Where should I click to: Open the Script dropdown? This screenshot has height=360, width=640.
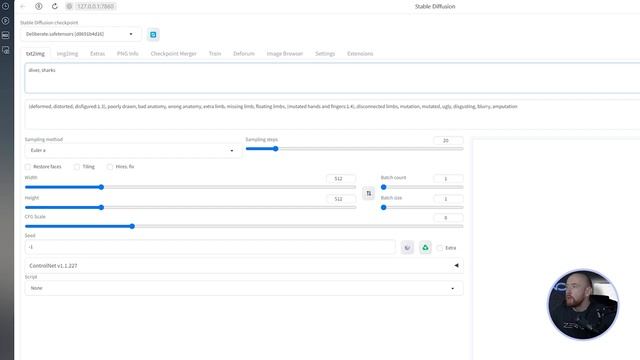coord(244,288)
